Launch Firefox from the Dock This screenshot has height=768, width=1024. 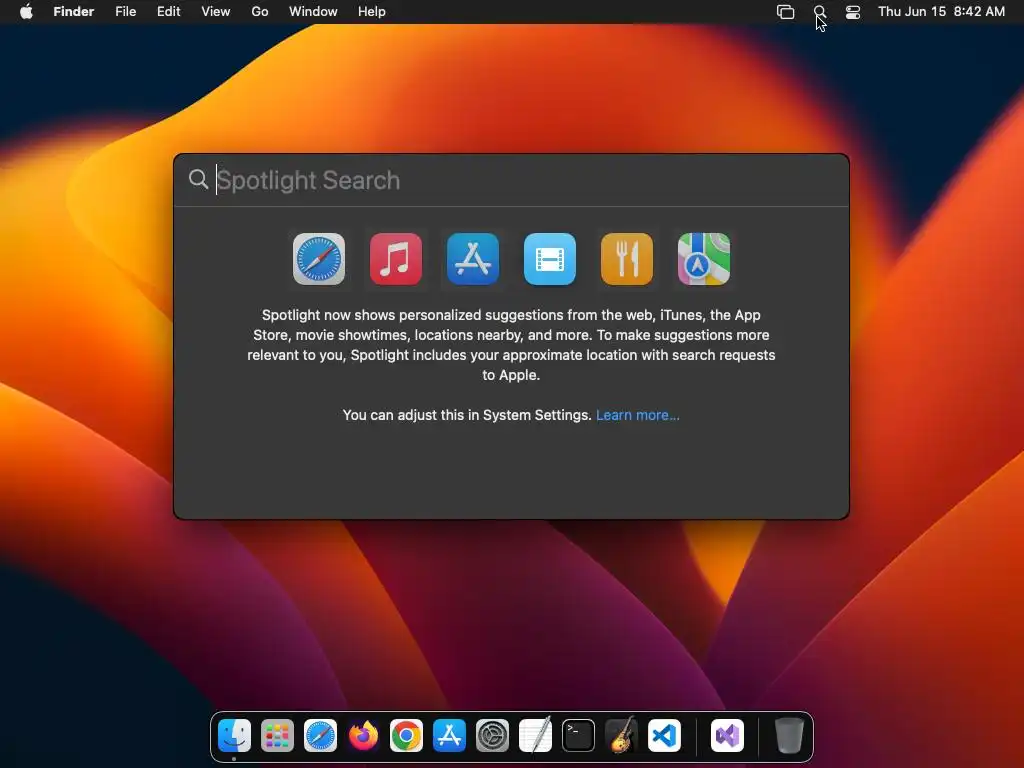(363, 735)
